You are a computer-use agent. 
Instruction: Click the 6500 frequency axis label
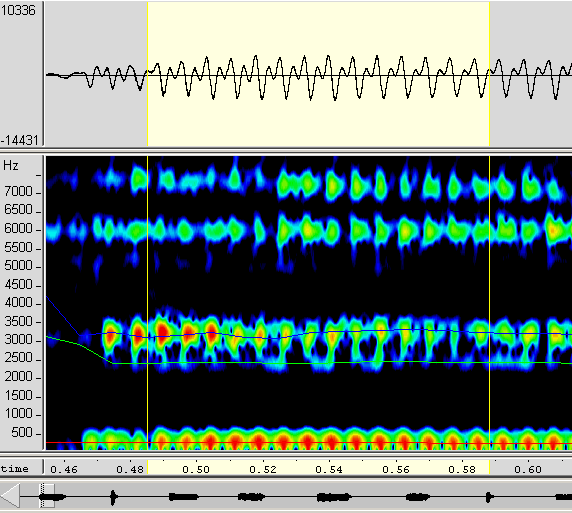[x=18, y=210]
